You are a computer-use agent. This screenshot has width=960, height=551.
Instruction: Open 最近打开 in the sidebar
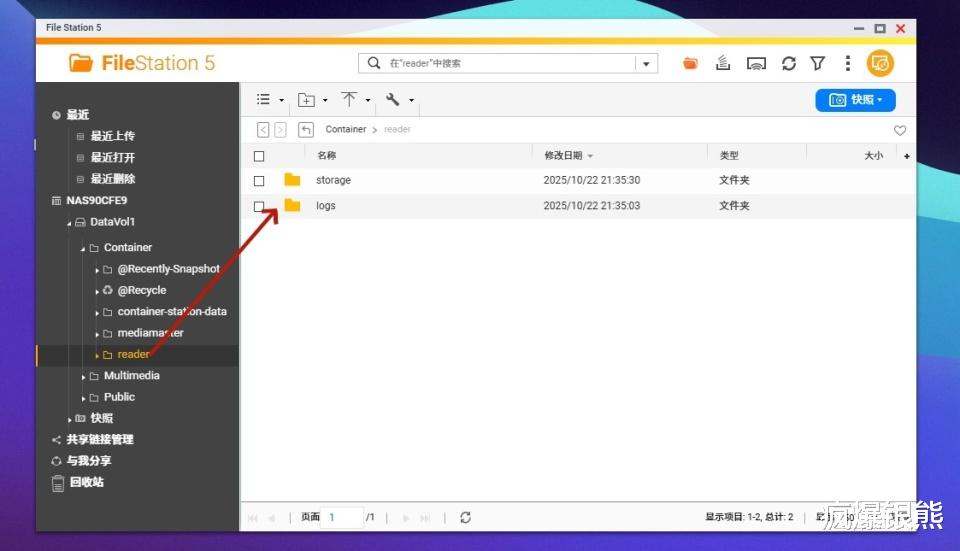pos(113,157)
